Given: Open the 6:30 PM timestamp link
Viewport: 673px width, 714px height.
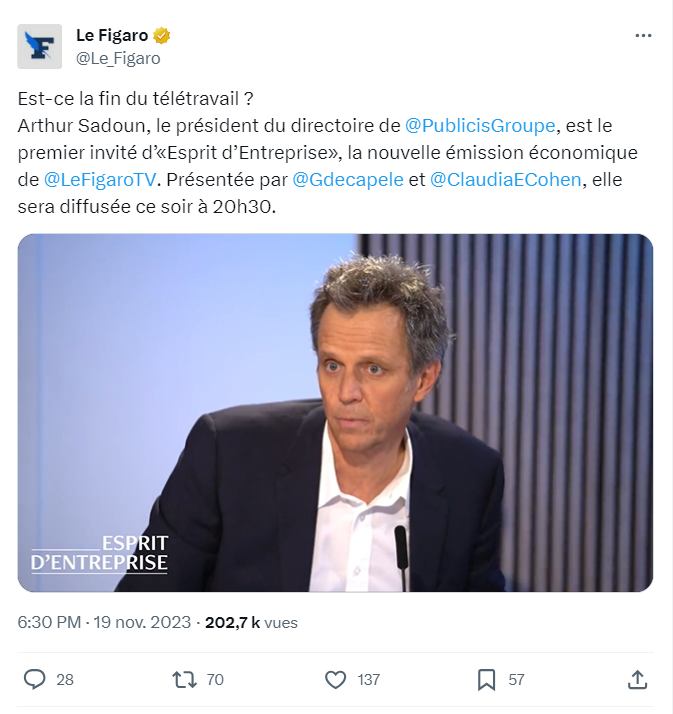Looking at the screenshot, I should 49,622.
